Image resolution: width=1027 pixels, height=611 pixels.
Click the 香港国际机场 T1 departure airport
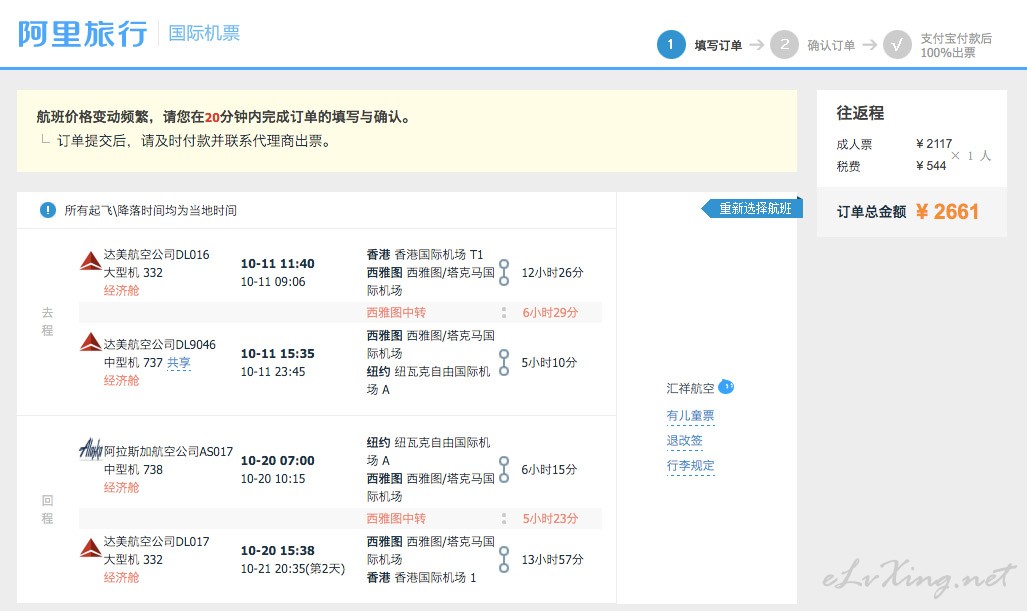click(x=438, y=255)
